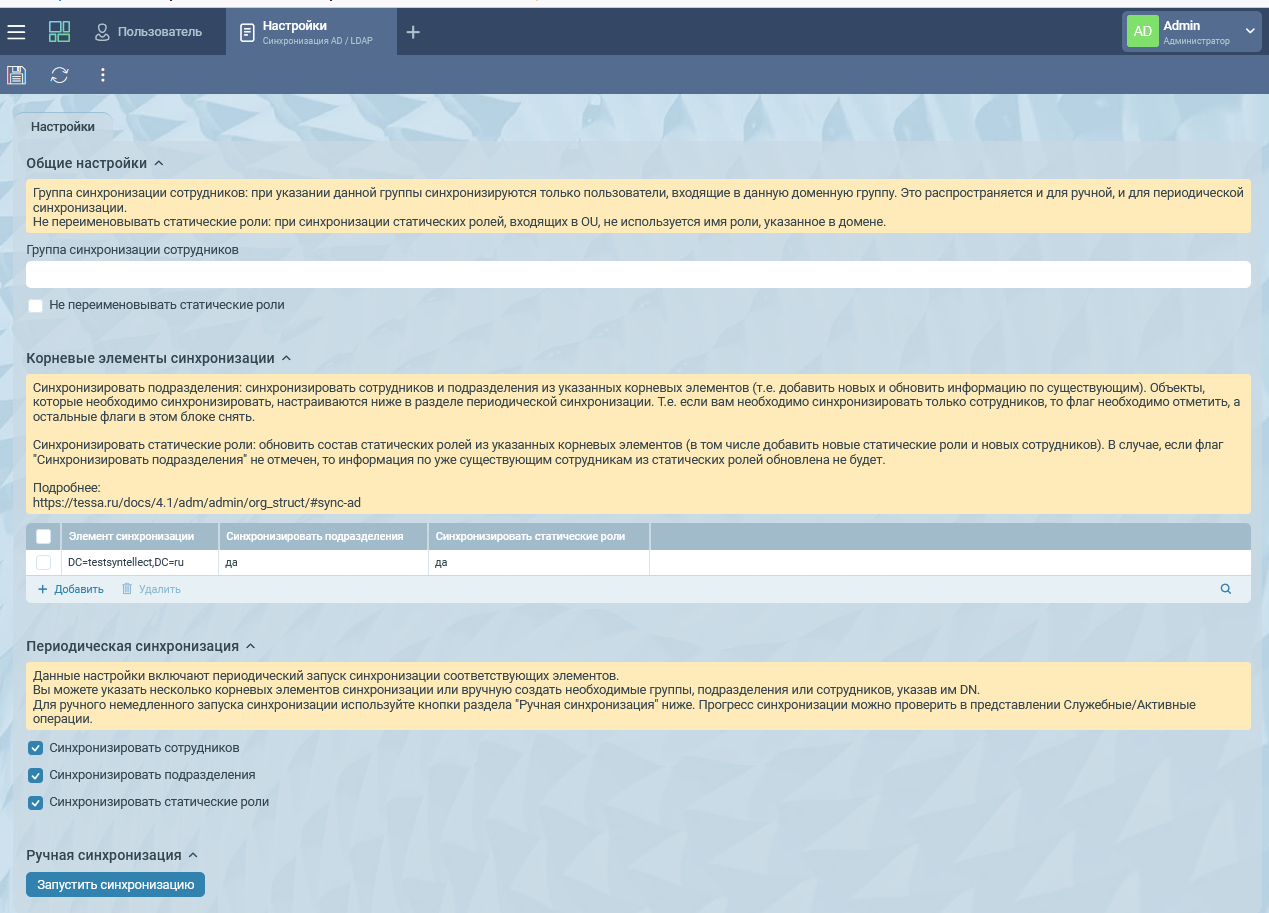Collapse 'Корневые элементы синхронизации' section
1269x913 pixels.
click(286, 358)
